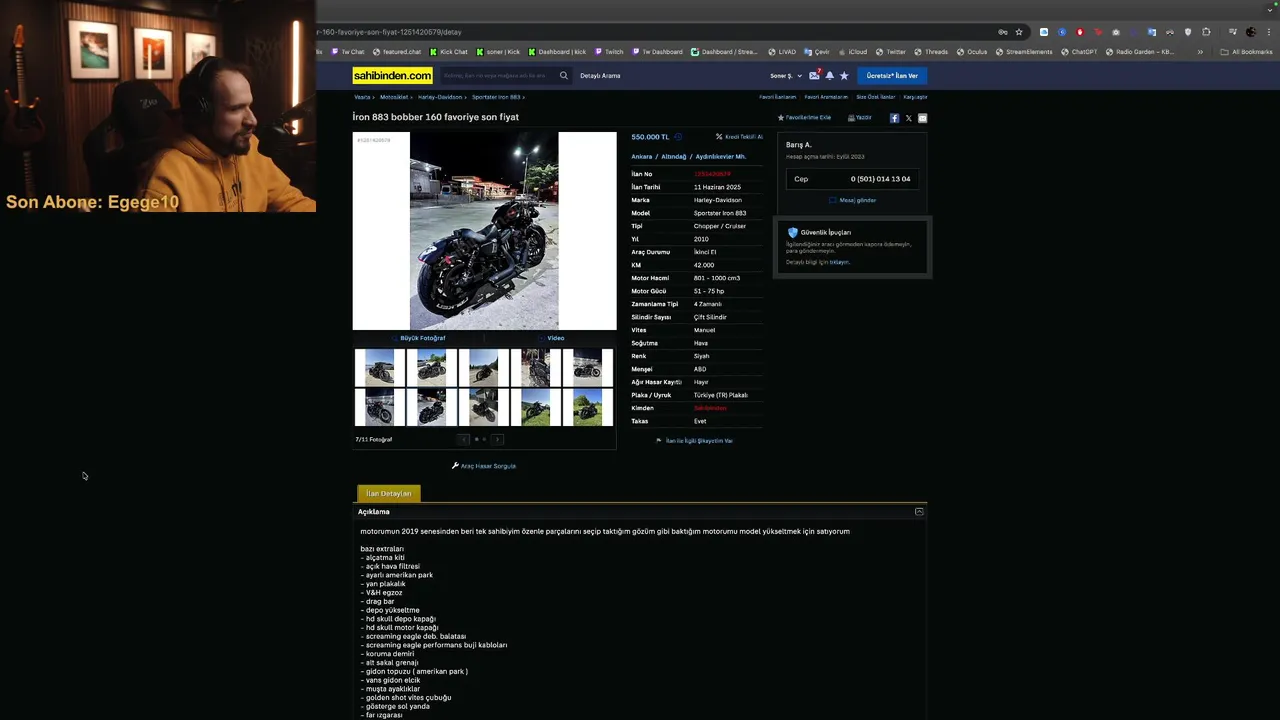Open the Kick Chat bookmark

coord(449,52)
